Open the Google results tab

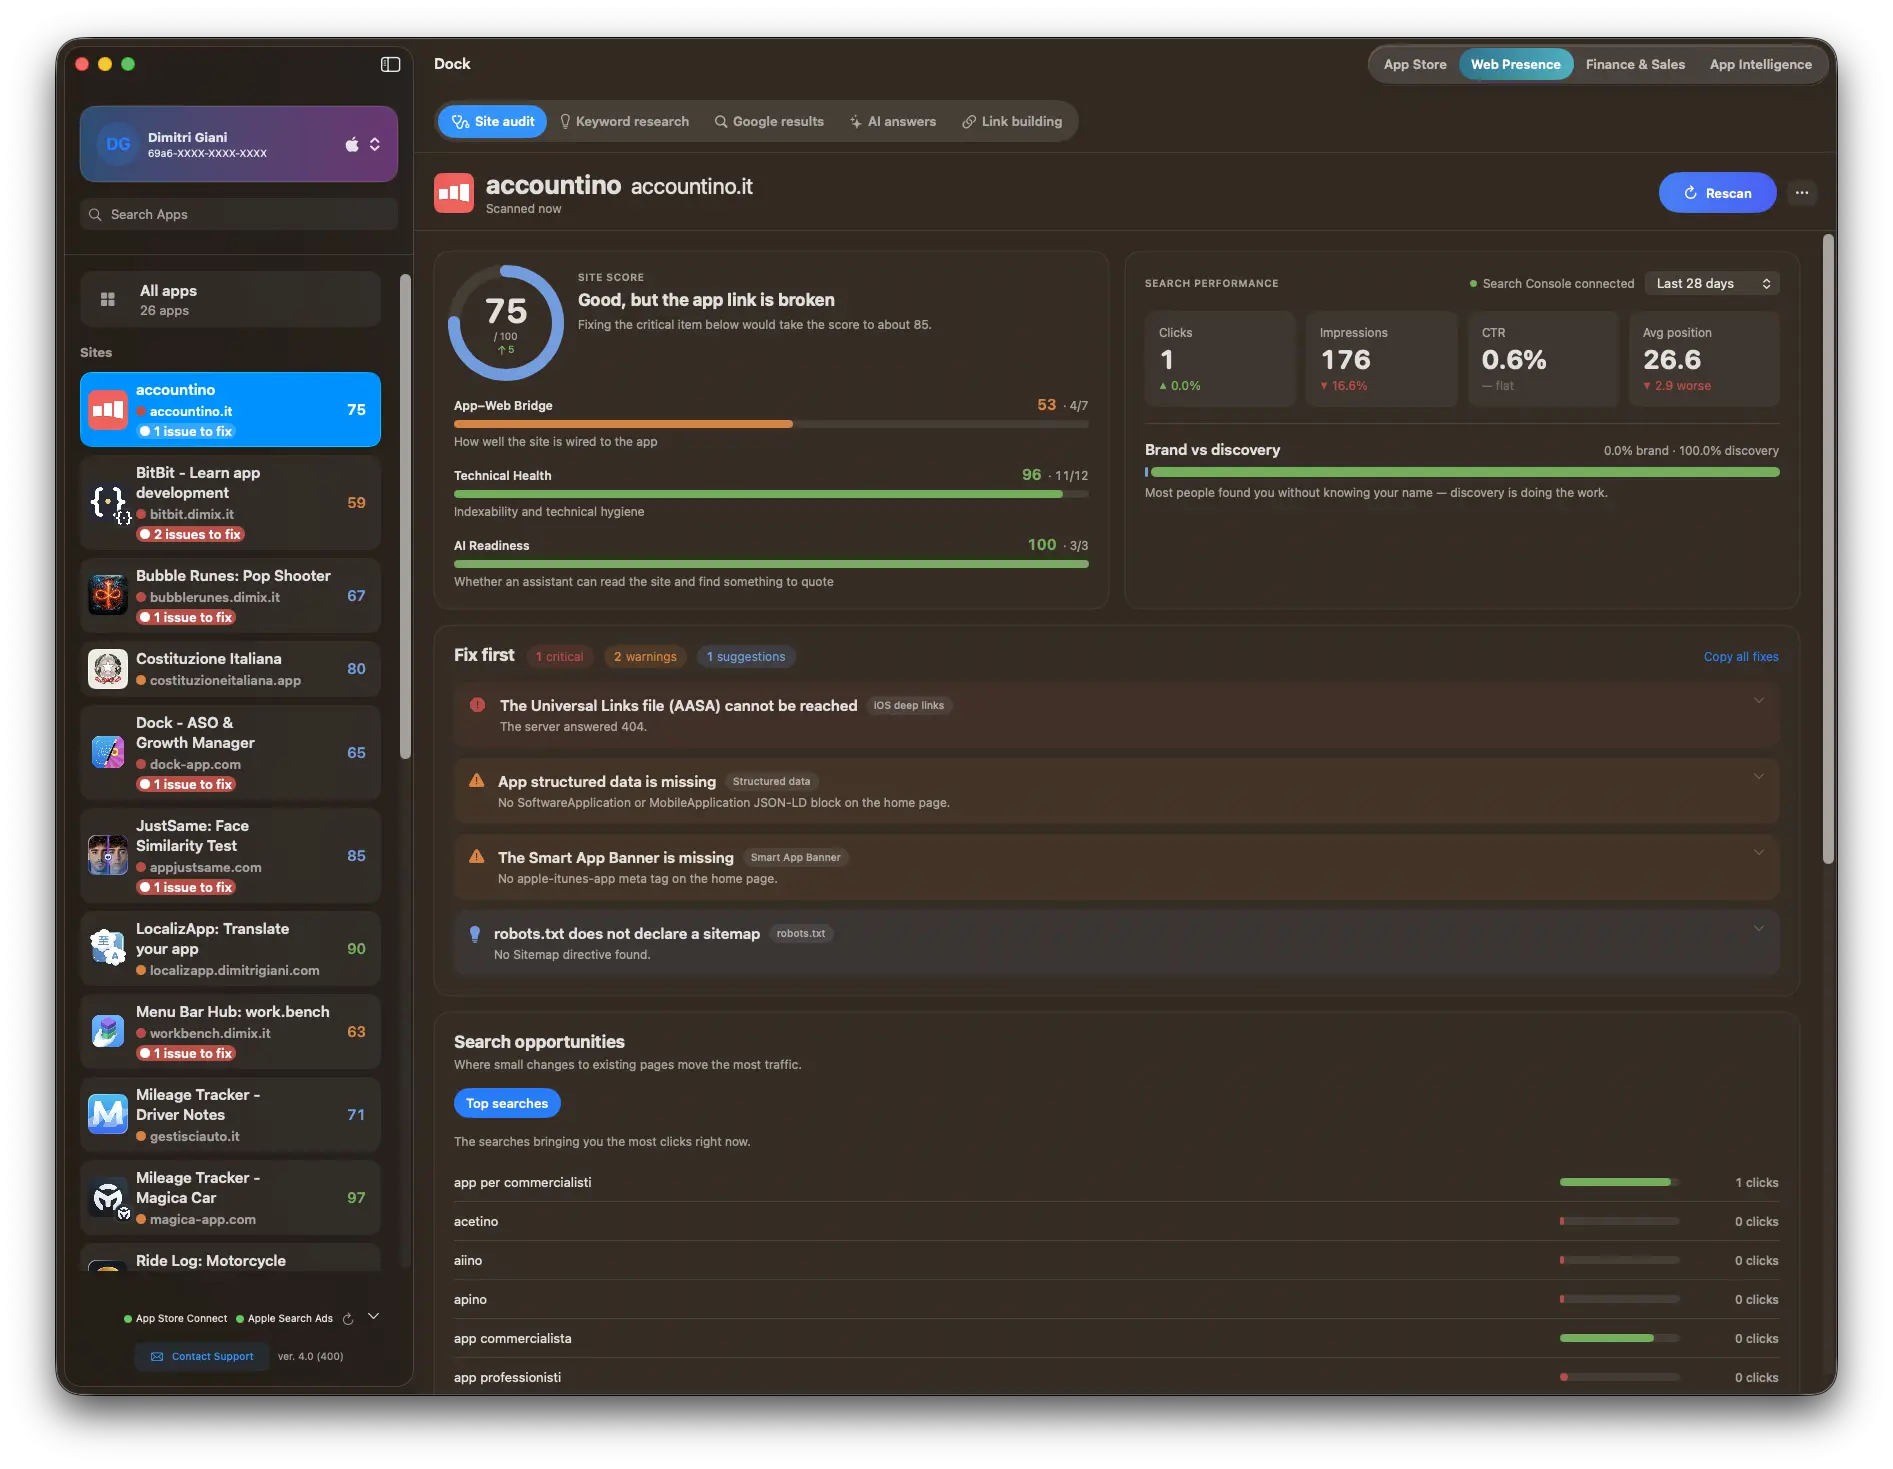click(x=769, y=122)
